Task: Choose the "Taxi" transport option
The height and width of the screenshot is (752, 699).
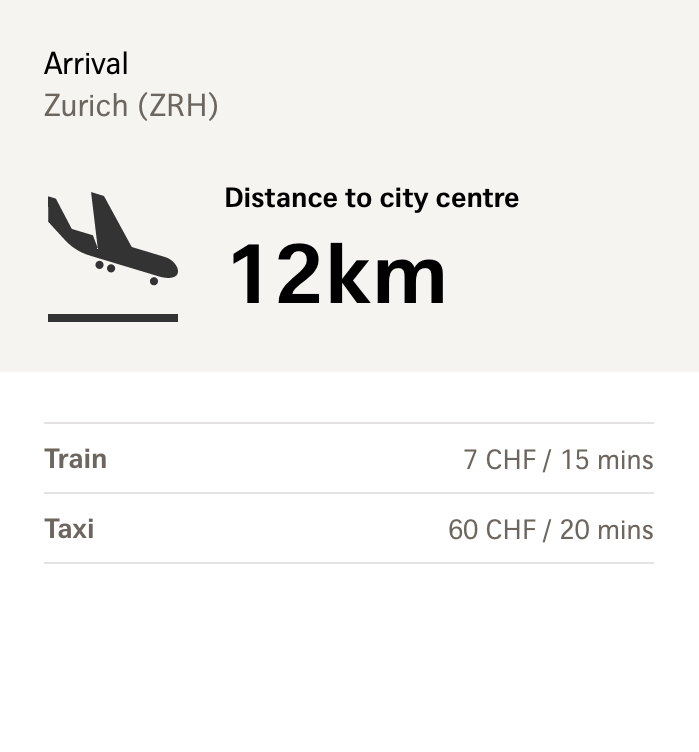Action: tap(69, 529)
